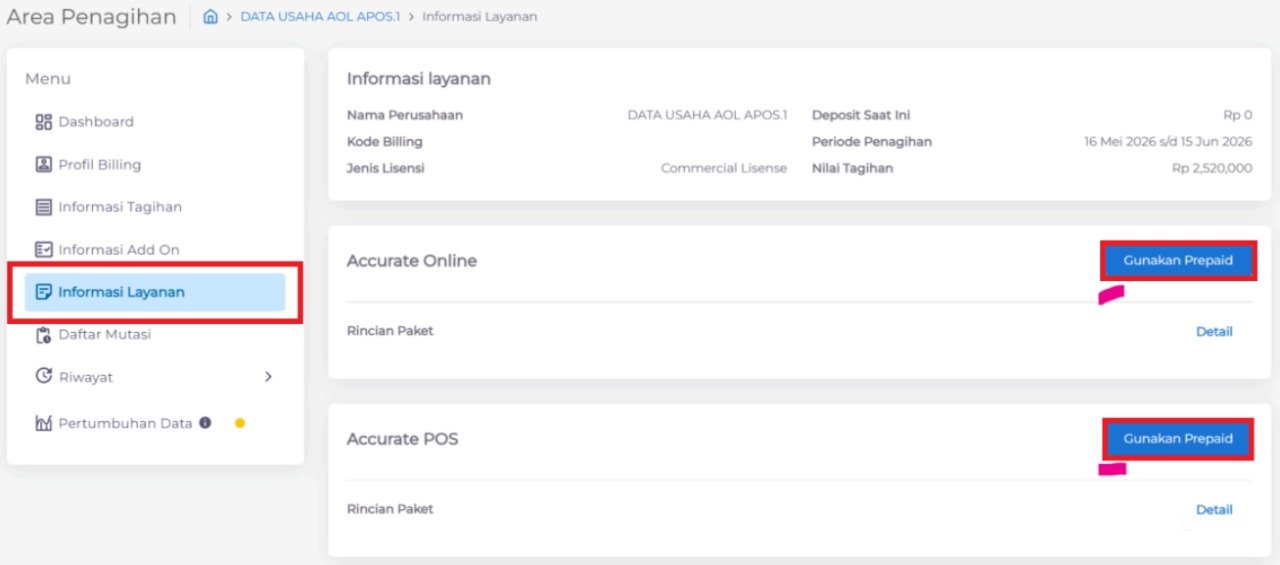Click the Area Penagihan page title
Viewport: 1280px width, 565px height.
pyautogui.click(x=91, y=17)
